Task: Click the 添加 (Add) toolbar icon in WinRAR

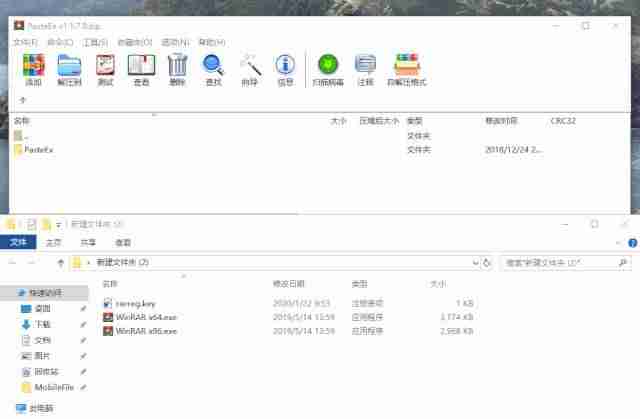Action: tap(33, 70)
